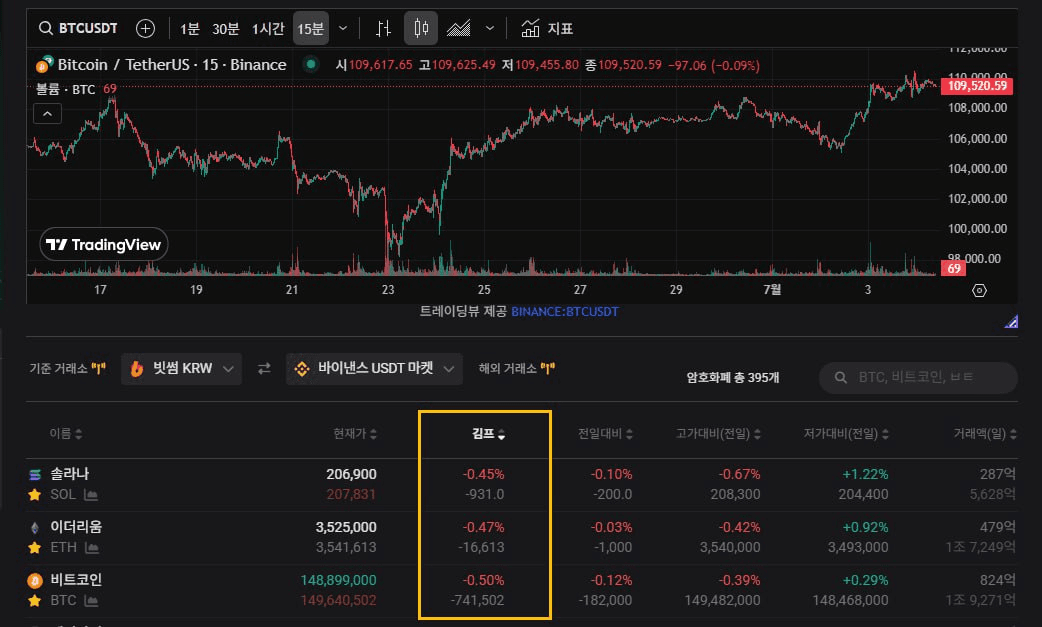Open the 빗썸 KRW exchange dropdown
1042x627 pixels.
tap(181, 369)
